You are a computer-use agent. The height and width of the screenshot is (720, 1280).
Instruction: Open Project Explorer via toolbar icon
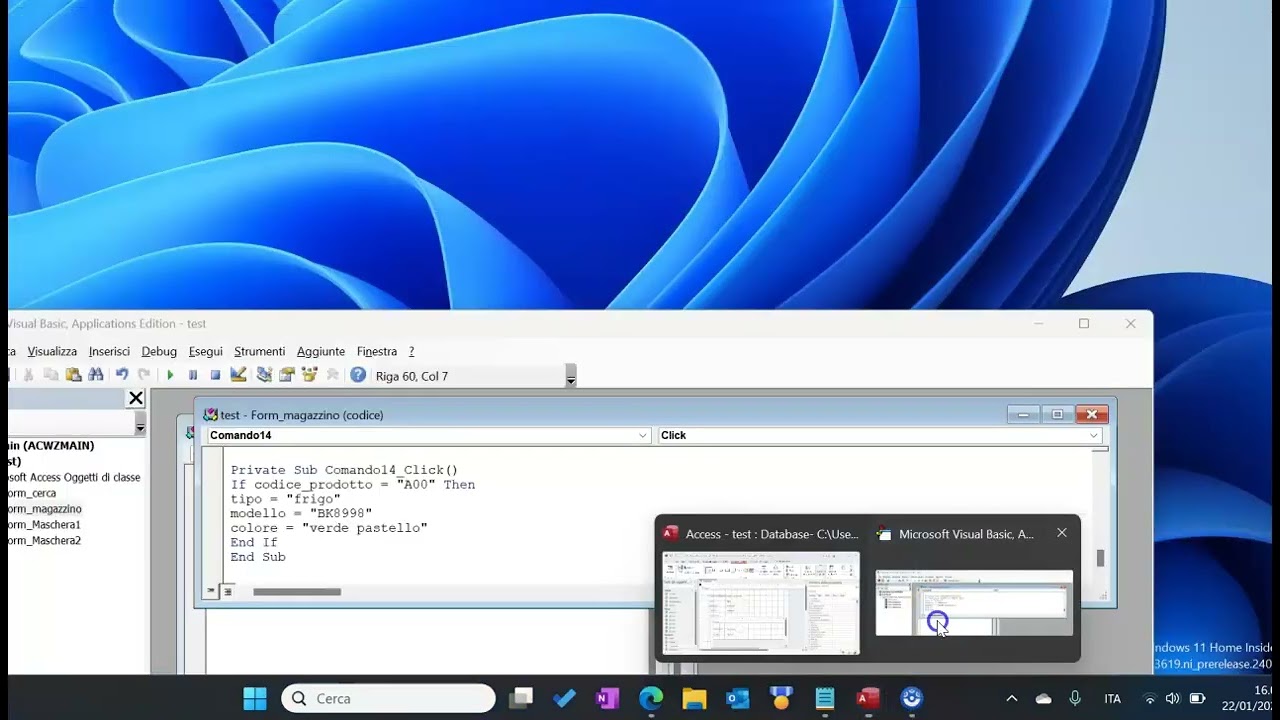[x=264, y=375]
